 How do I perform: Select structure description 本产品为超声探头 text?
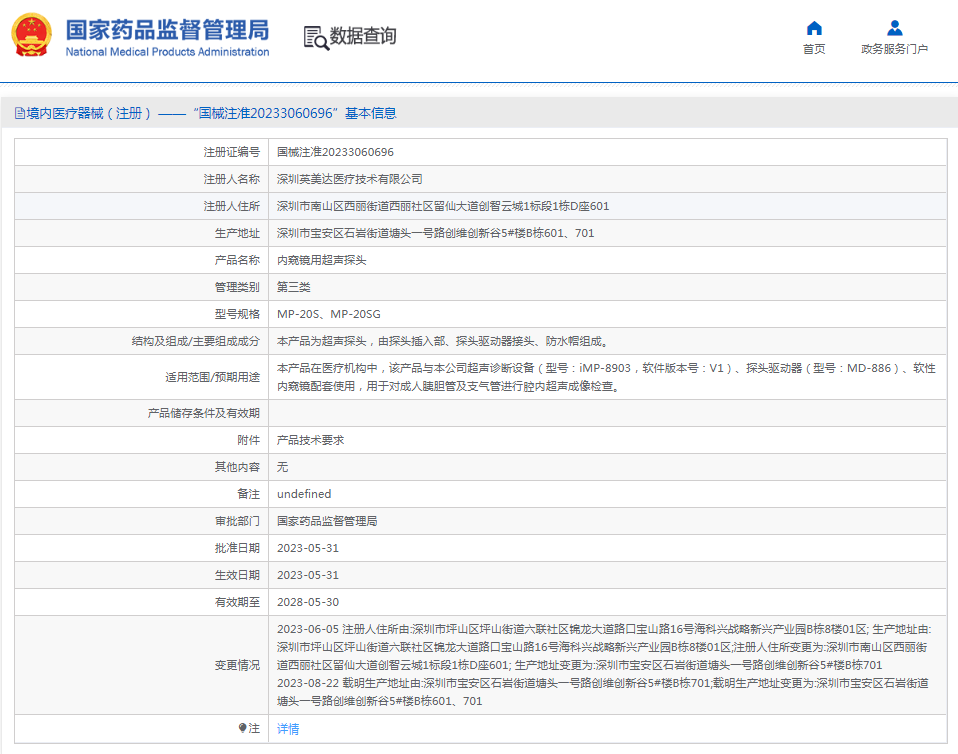pos(443,341)
